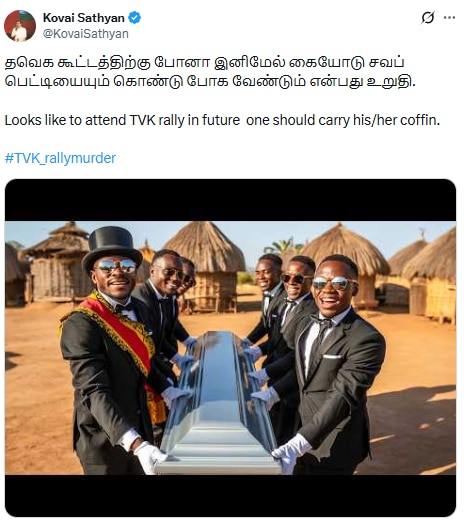Screen dimensions: 464x523
Task: Click the Tamil text of the post
Action: (210, 72)
